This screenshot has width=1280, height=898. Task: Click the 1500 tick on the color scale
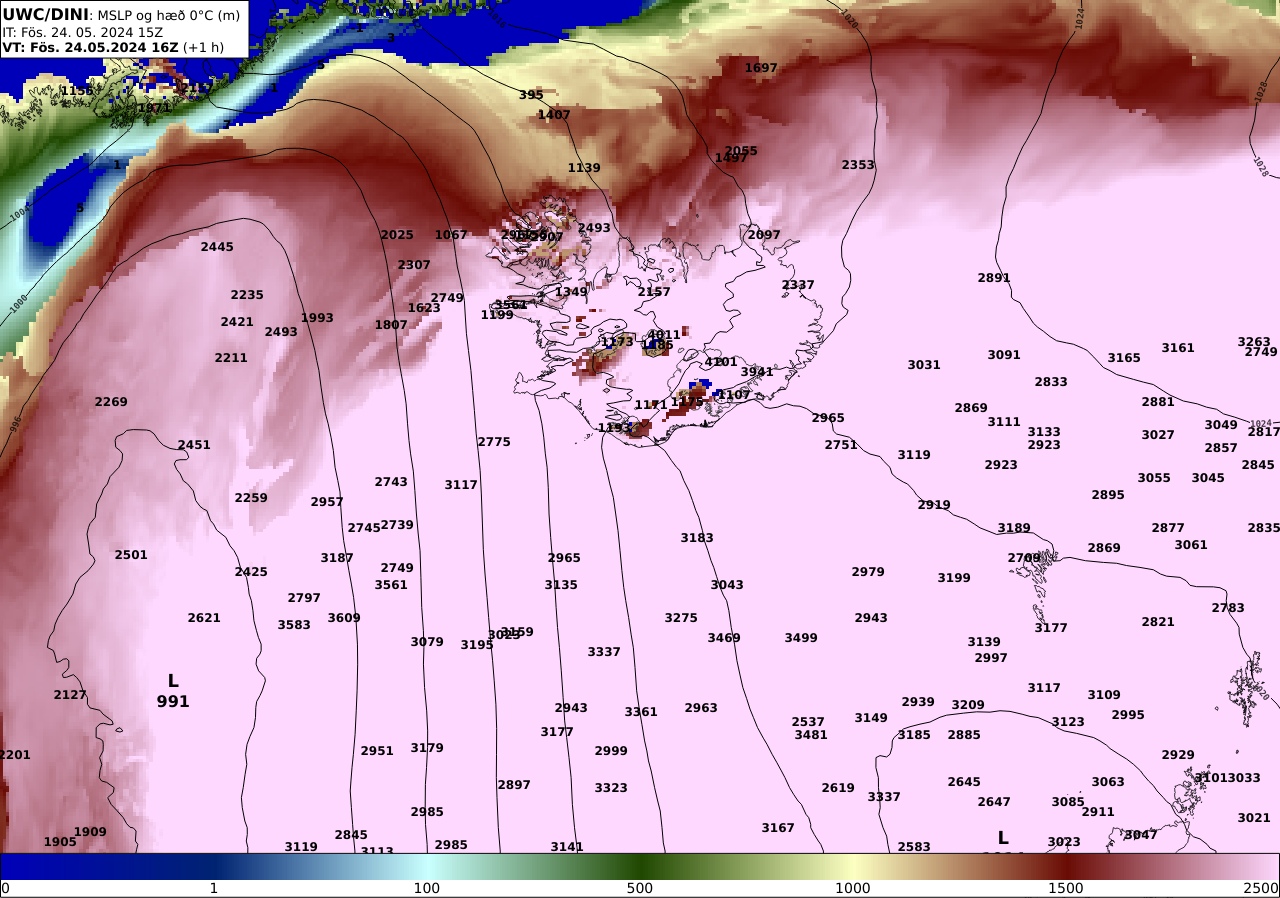(1066, 888)
